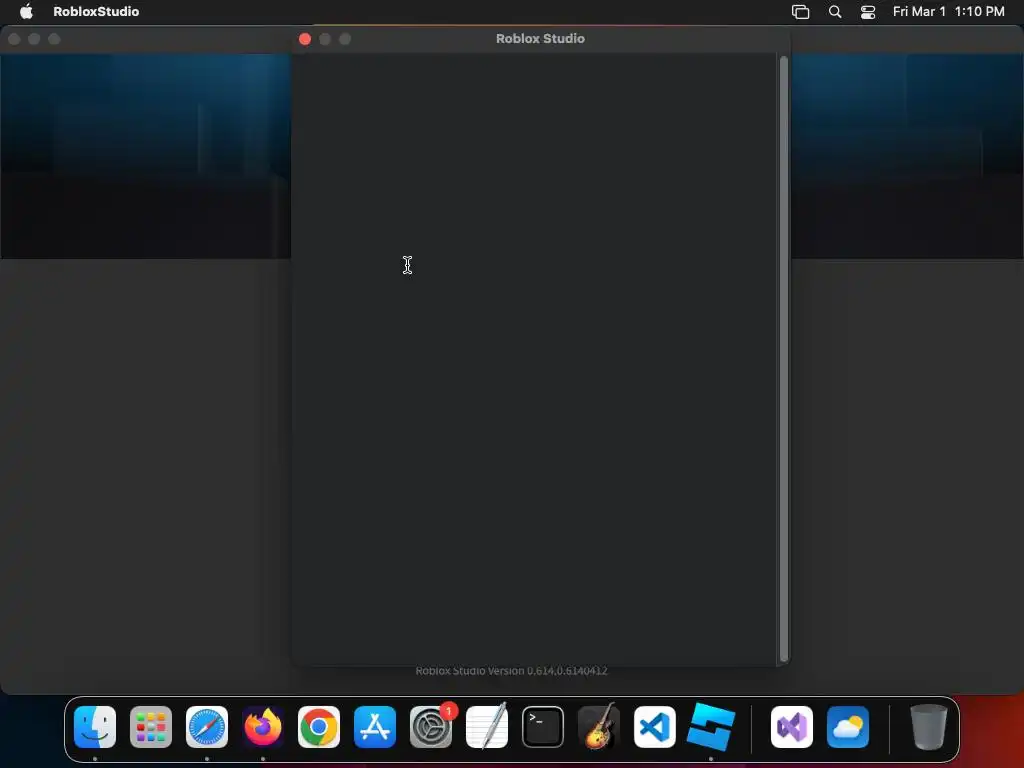Open Finder from the dock

[95, 727]
